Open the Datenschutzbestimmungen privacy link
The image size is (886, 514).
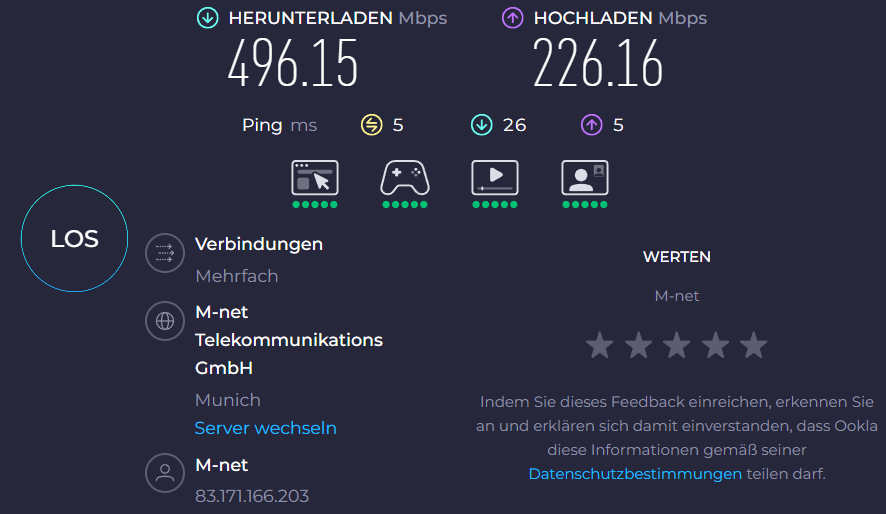[x=635, y=474]
